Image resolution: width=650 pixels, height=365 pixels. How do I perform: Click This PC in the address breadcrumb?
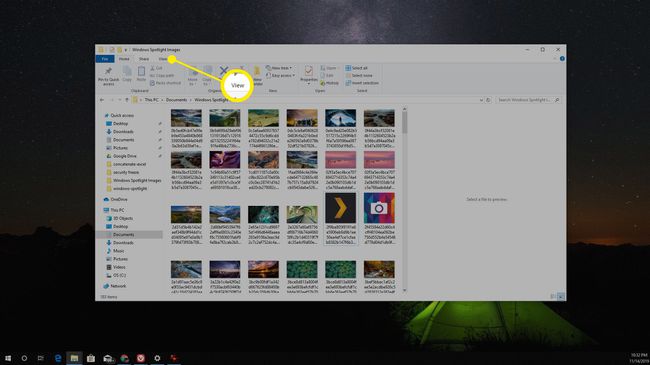click(151, 100)
